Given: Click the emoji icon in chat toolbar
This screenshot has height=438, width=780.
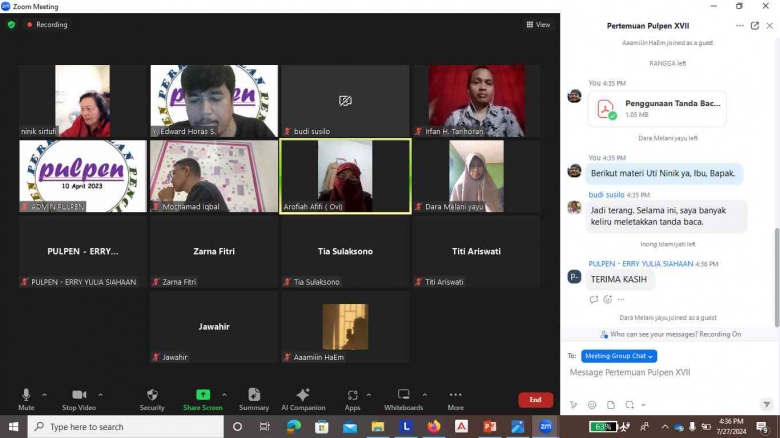Looking at the screenshot, I should (x=592, y=405).
